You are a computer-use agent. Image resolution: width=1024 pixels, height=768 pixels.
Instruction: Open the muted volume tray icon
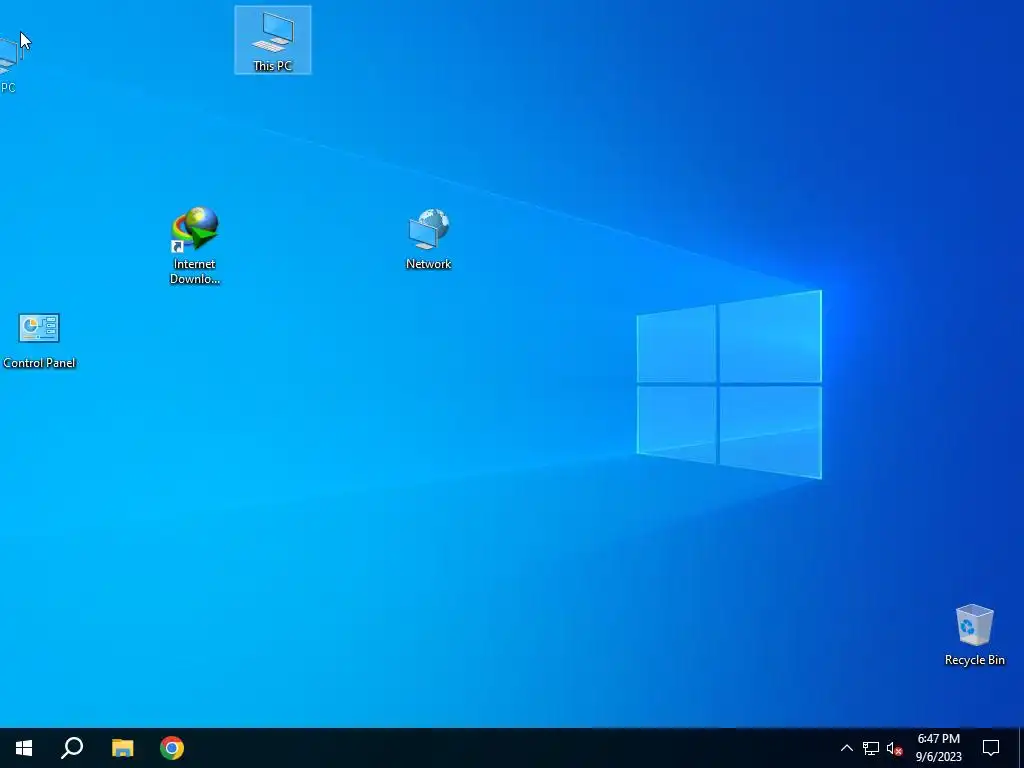[x=894, y=748]
